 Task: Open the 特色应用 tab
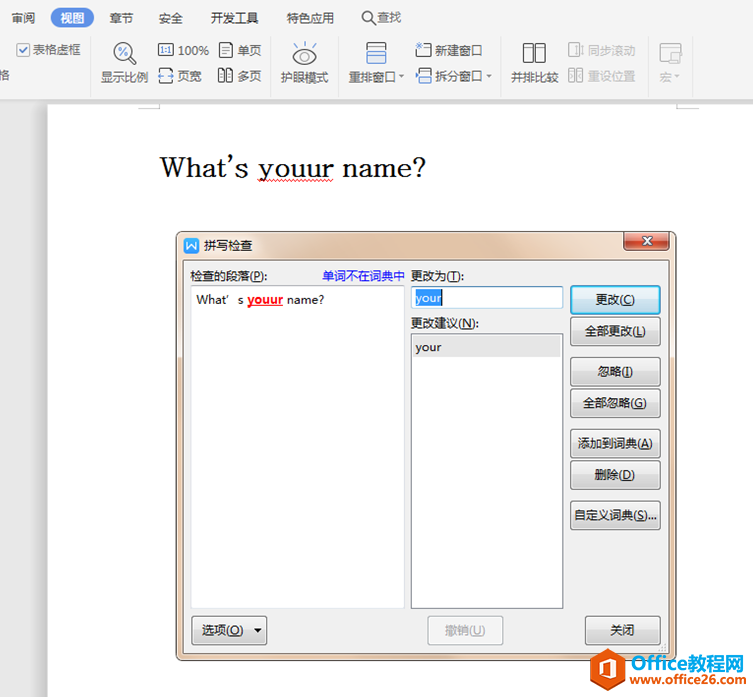(310, 18)
